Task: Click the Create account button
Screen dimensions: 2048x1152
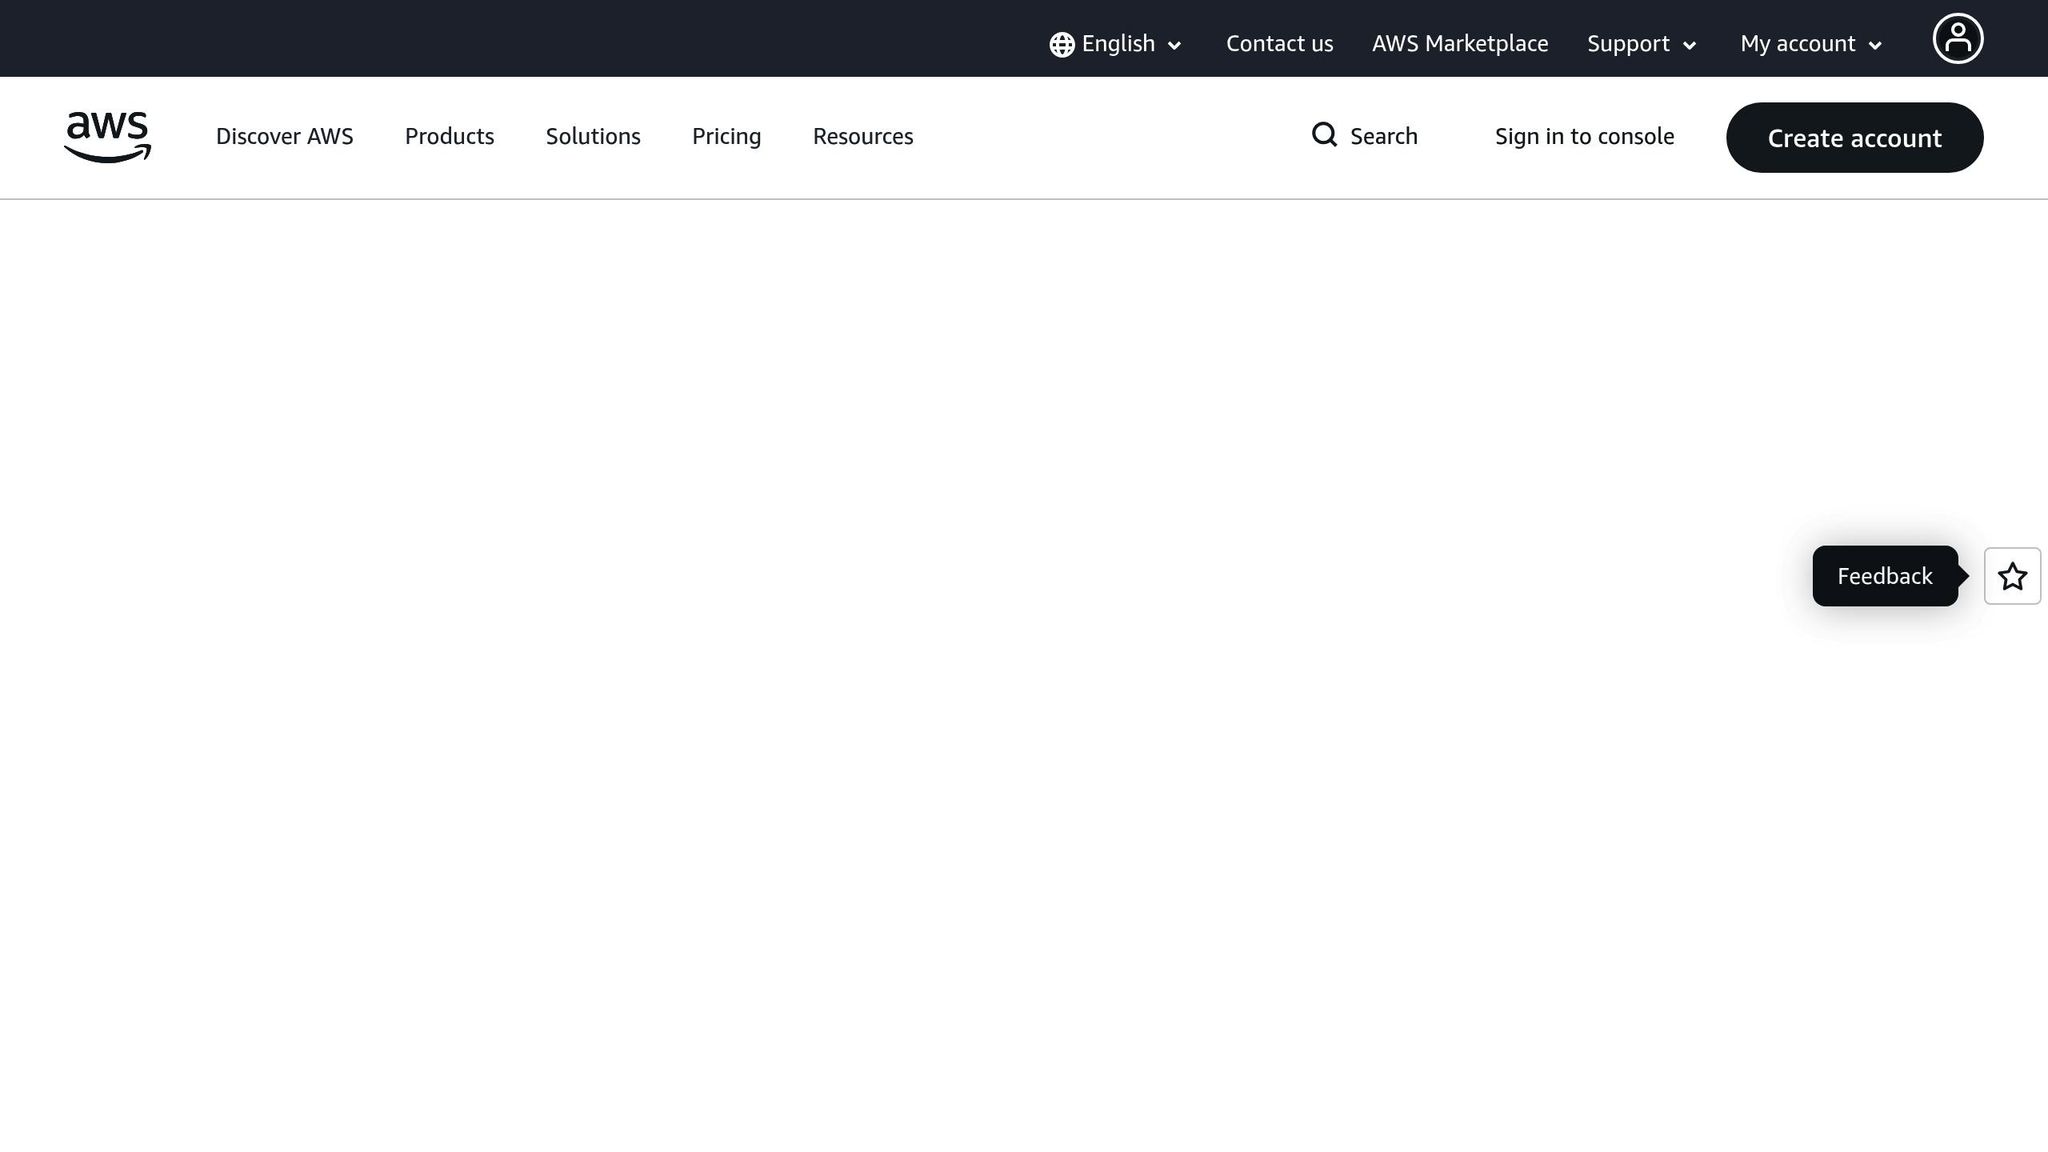Action: coord(1854,138)
